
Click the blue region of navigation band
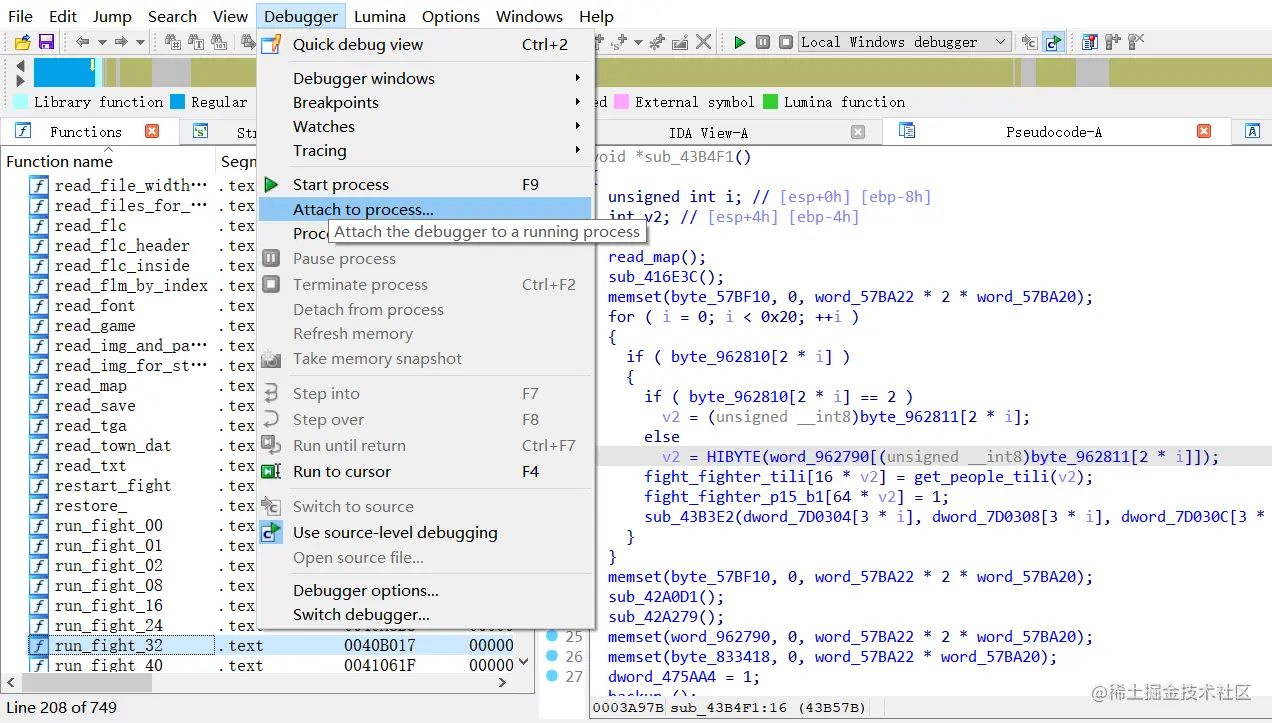point(64,73)
